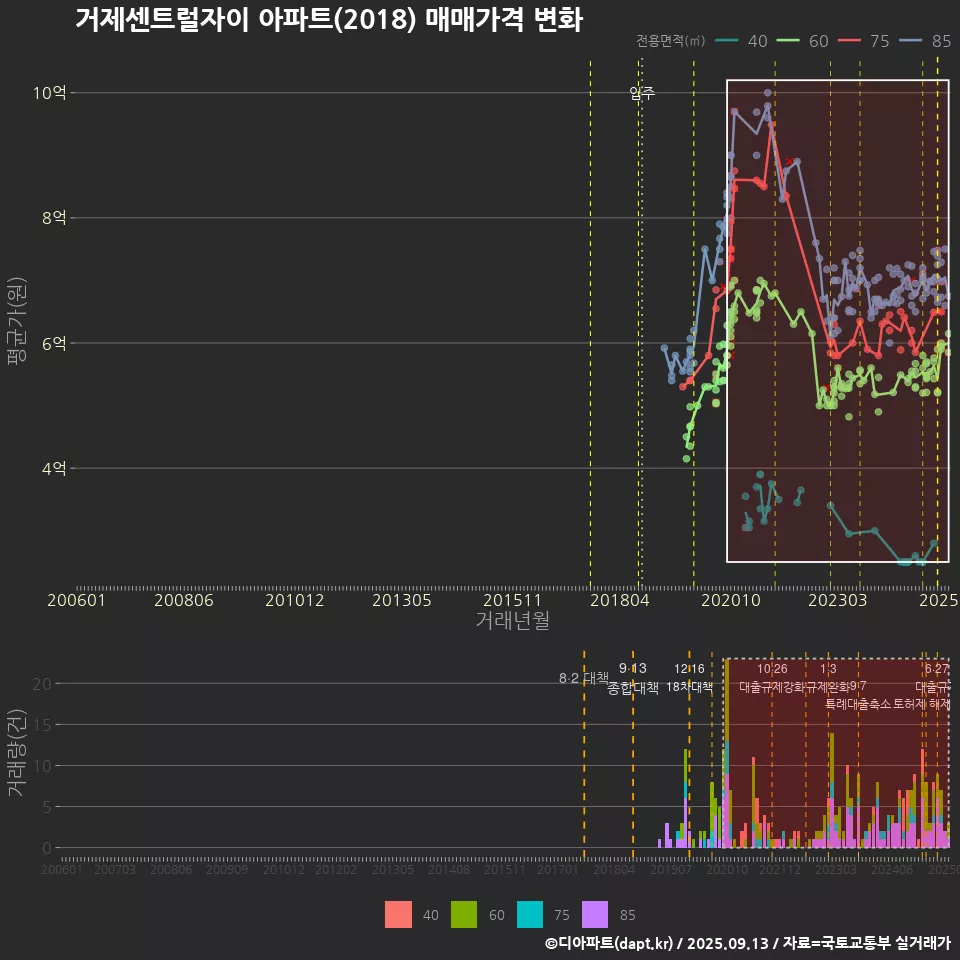Click the 토허제 해제 annotation label

[x=921, y=704]
